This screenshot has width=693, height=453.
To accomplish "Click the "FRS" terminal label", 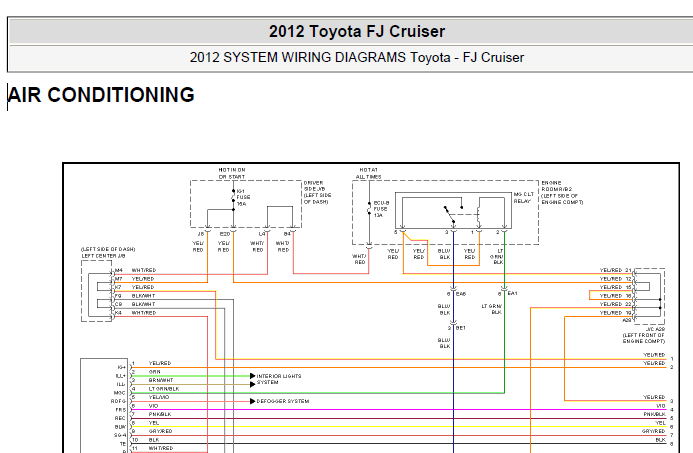I will pos(121,410).
